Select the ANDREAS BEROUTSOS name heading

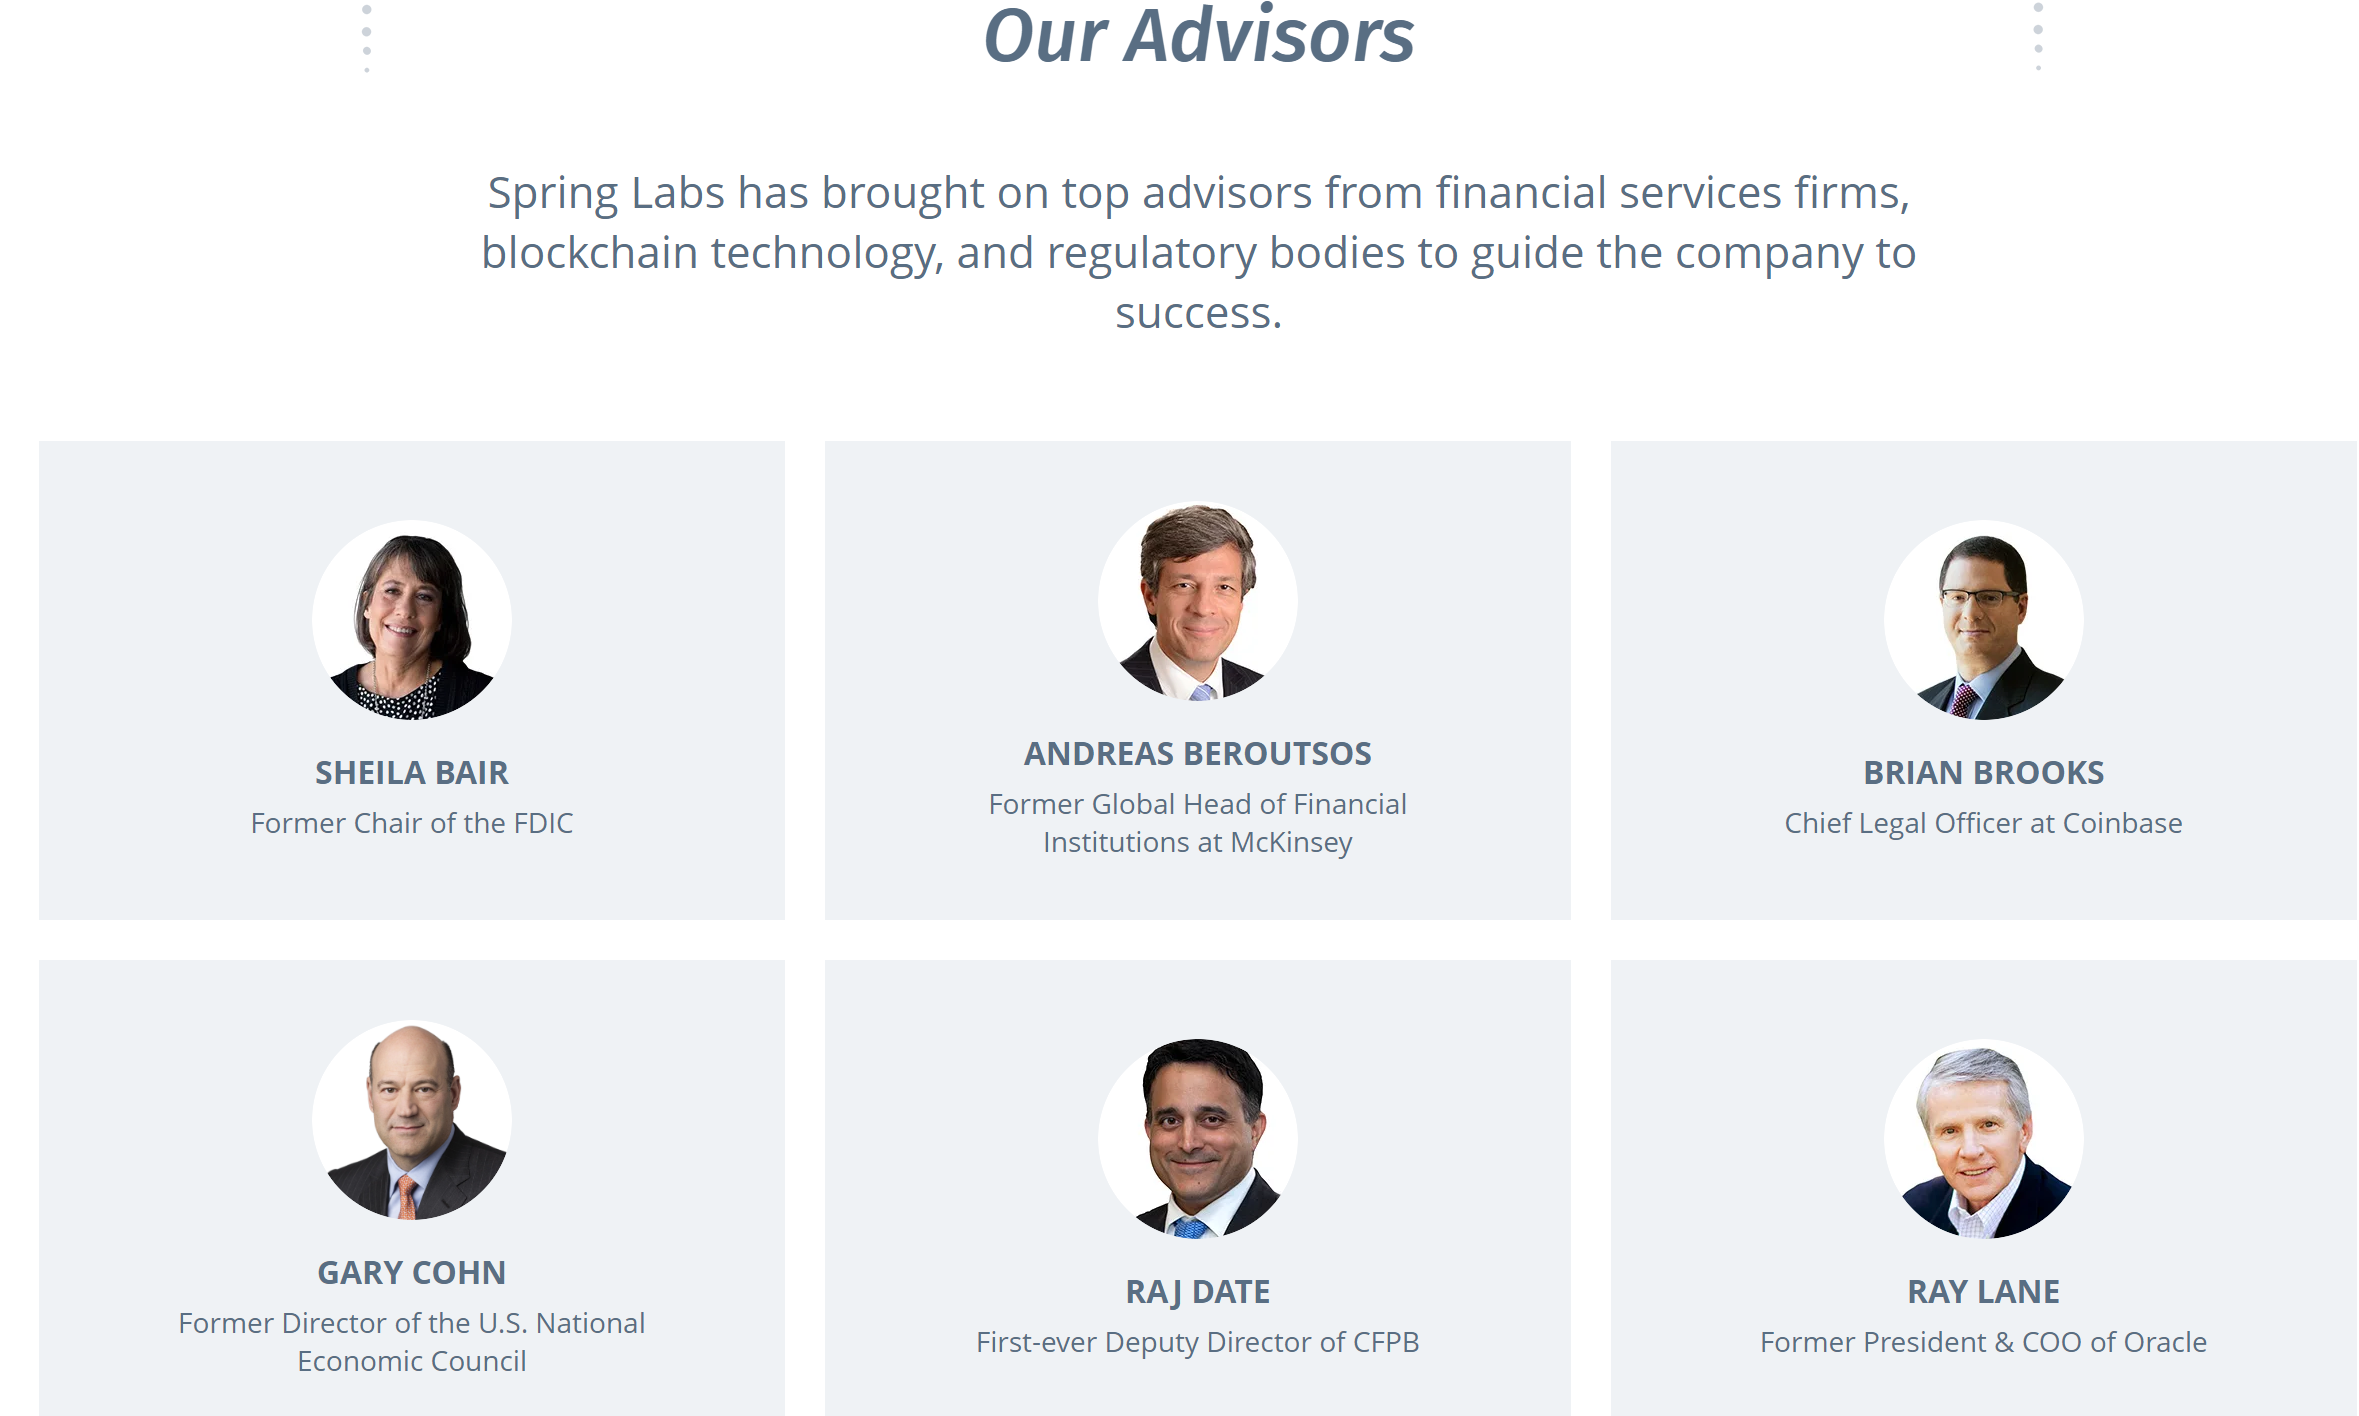tap(1197, 754)
